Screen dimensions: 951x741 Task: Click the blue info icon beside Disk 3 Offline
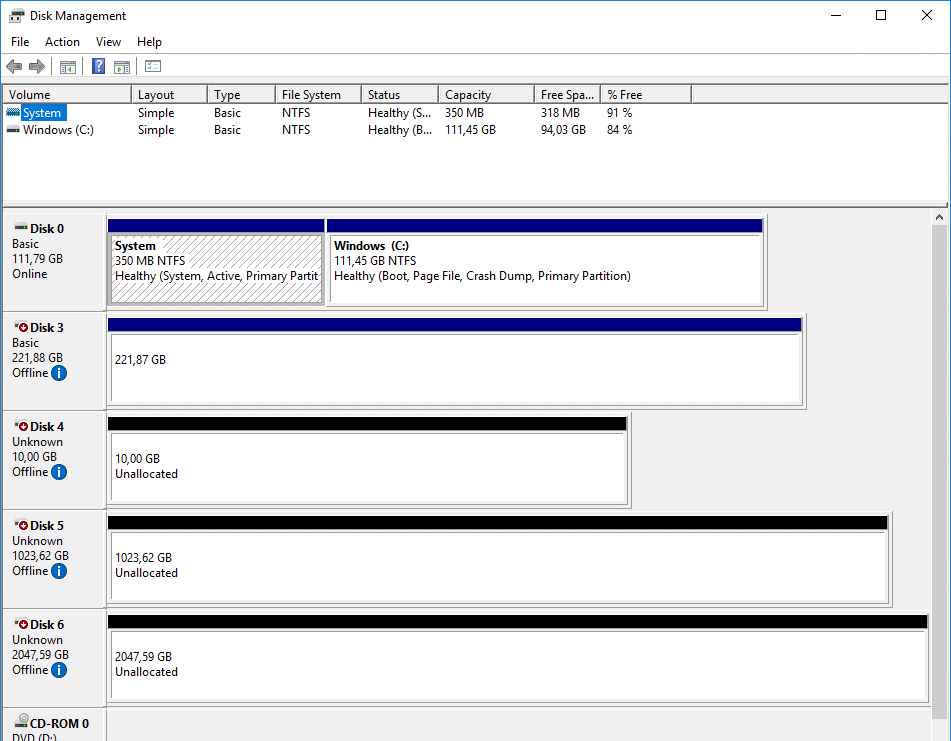(59, 373)
